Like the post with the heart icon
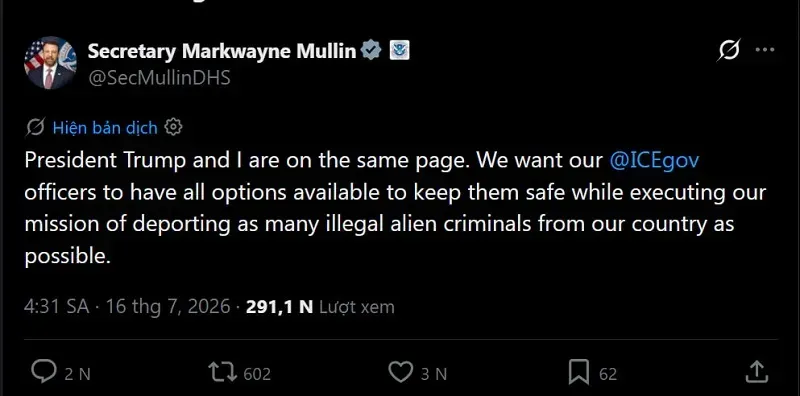This screenshot has width=800, height=396. (x=401, y=373)
